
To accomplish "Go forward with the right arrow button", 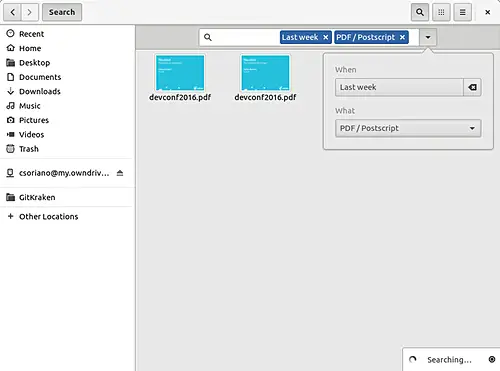I will tap(30, 12).
